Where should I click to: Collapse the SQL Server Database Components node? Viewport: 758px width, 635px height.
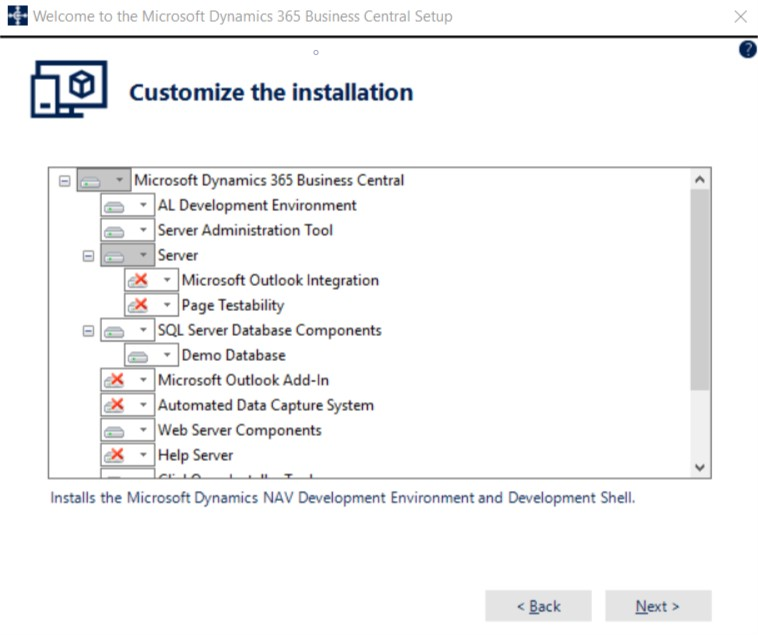88,331
